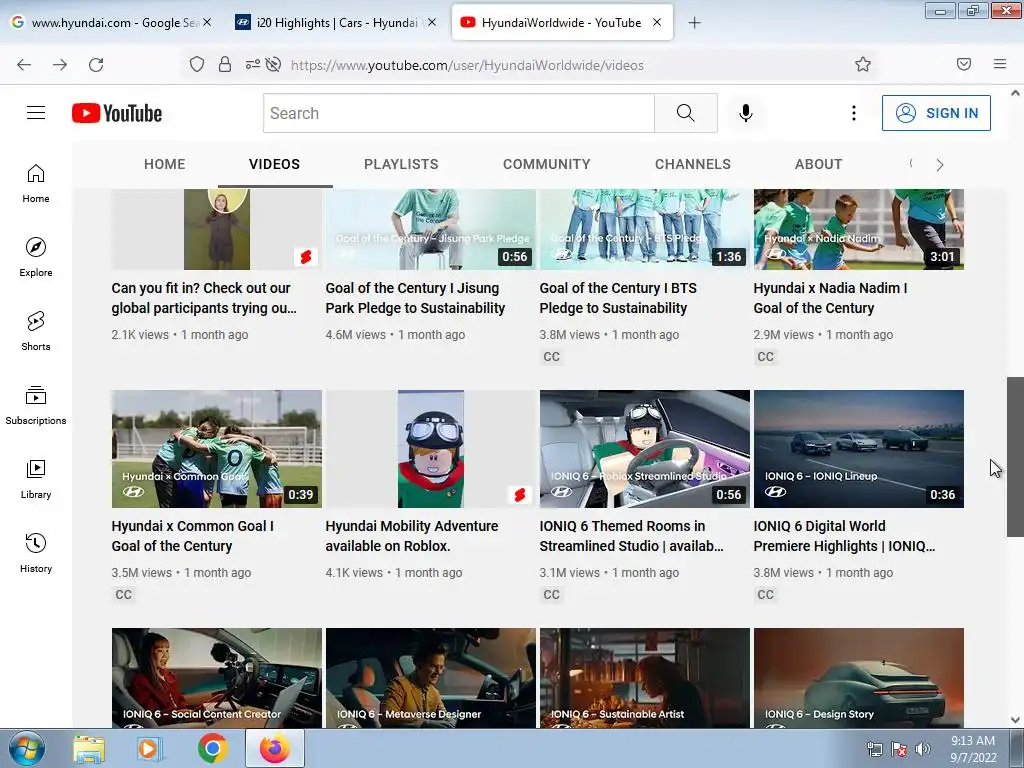Open IONIQ 6 Roblox Streamlined Studio thumbnail

645,449
